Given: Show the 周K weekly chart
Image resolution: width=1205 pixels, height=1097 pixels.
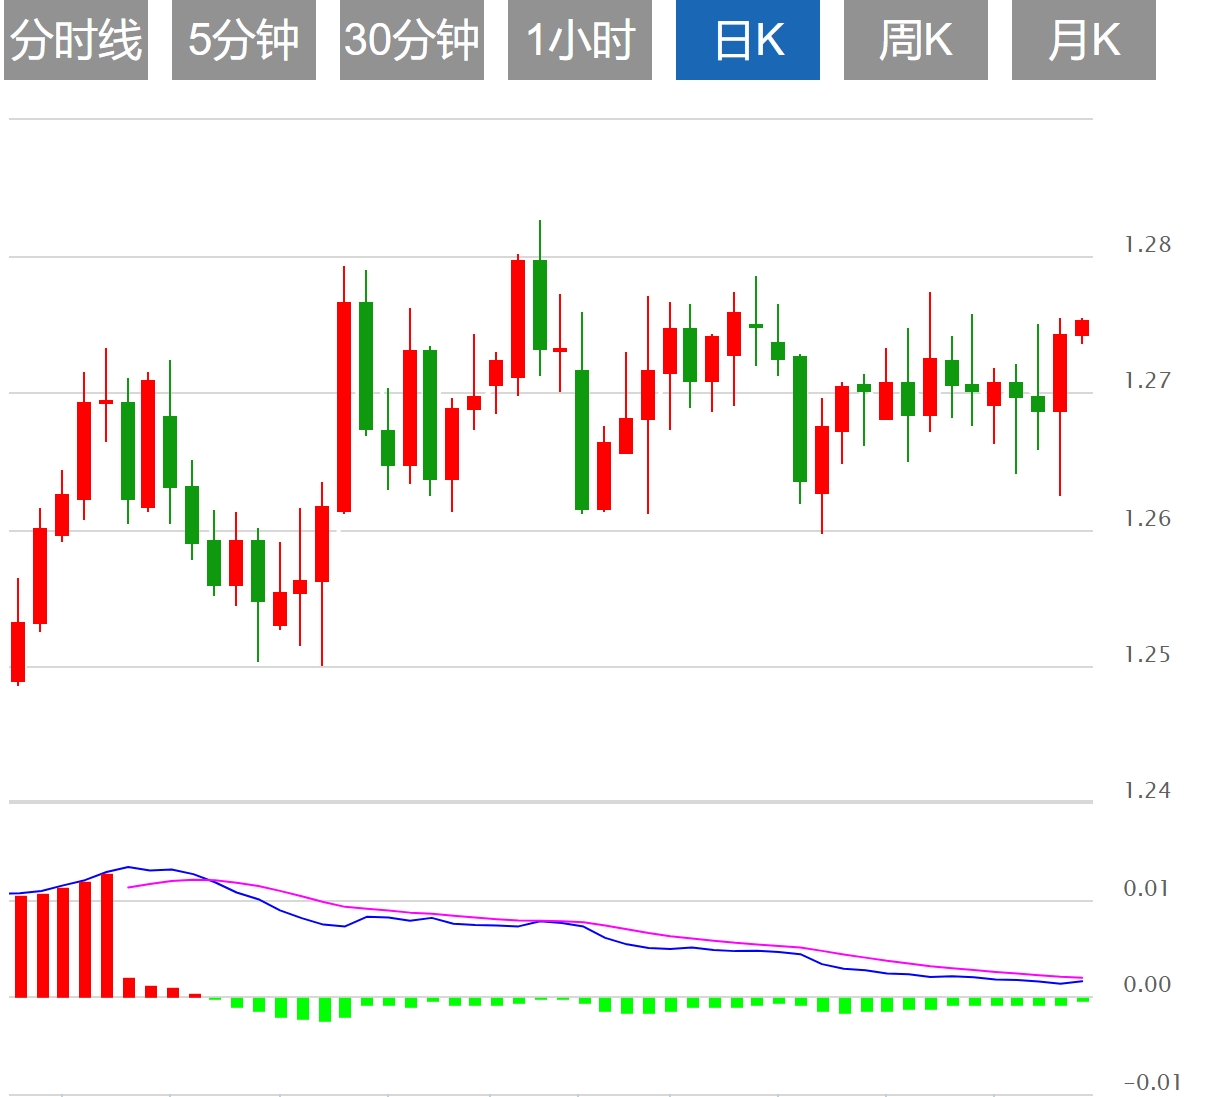Looking at the screenshot, I should [916, 41].
